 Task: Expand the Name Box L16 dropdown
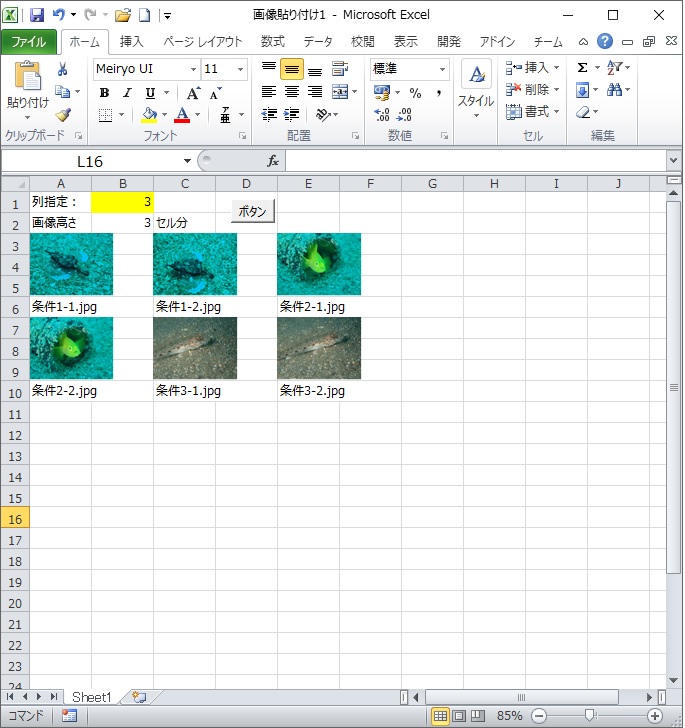(x=187, y=161)
